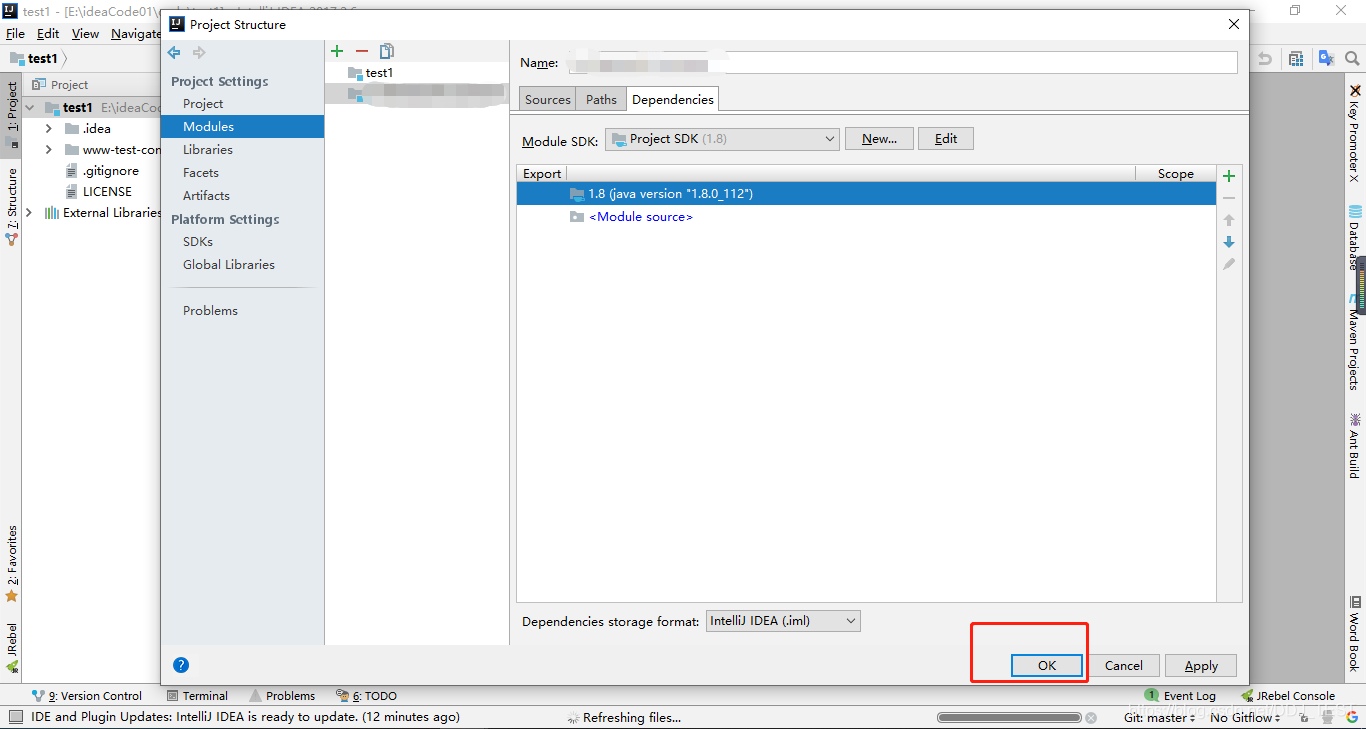This screenshot has width=1366, height=729.
Task: Click the New... SDK button
Action: (879, 139)
